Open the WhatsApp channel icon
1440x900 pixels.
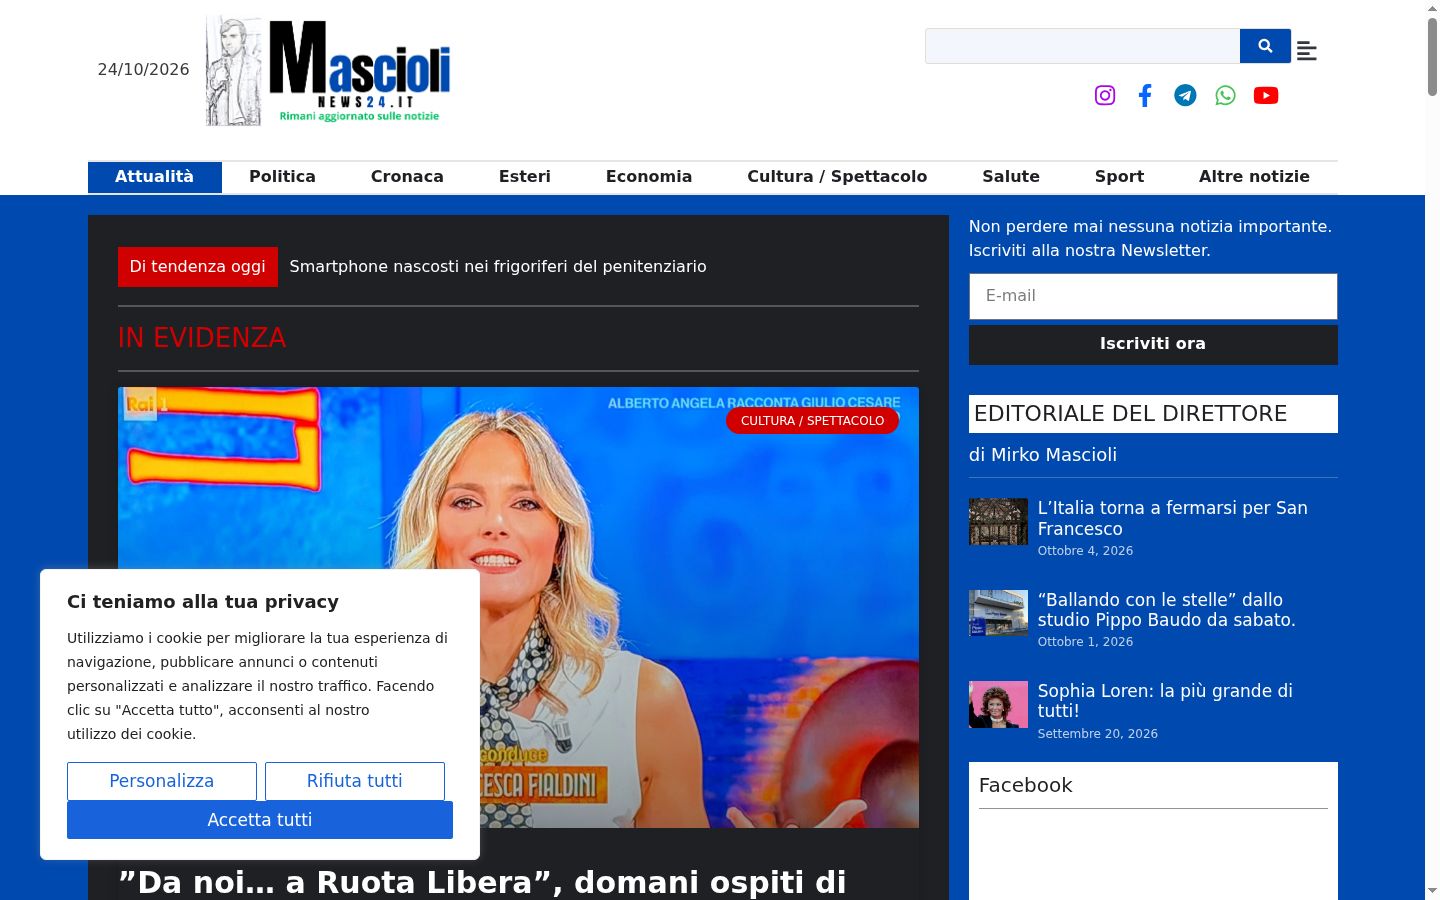pos(1225,95)
